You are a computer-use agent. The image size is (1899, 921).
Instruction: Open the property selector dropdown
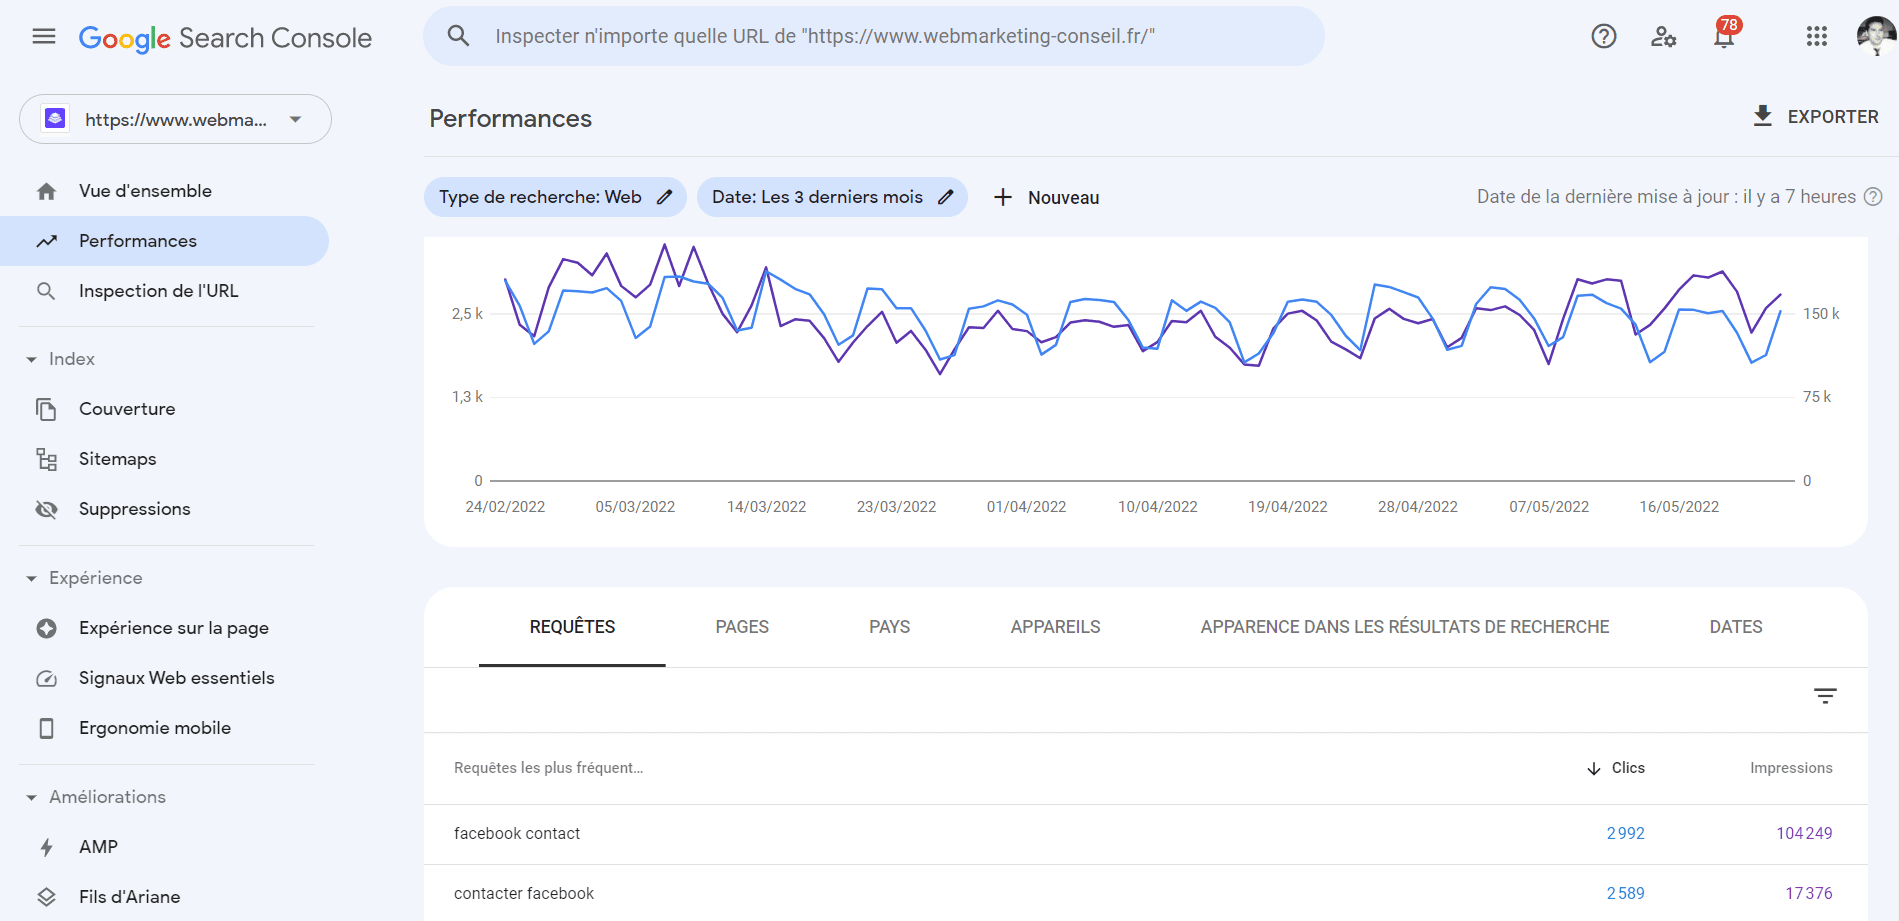click(x=175, y=119)
